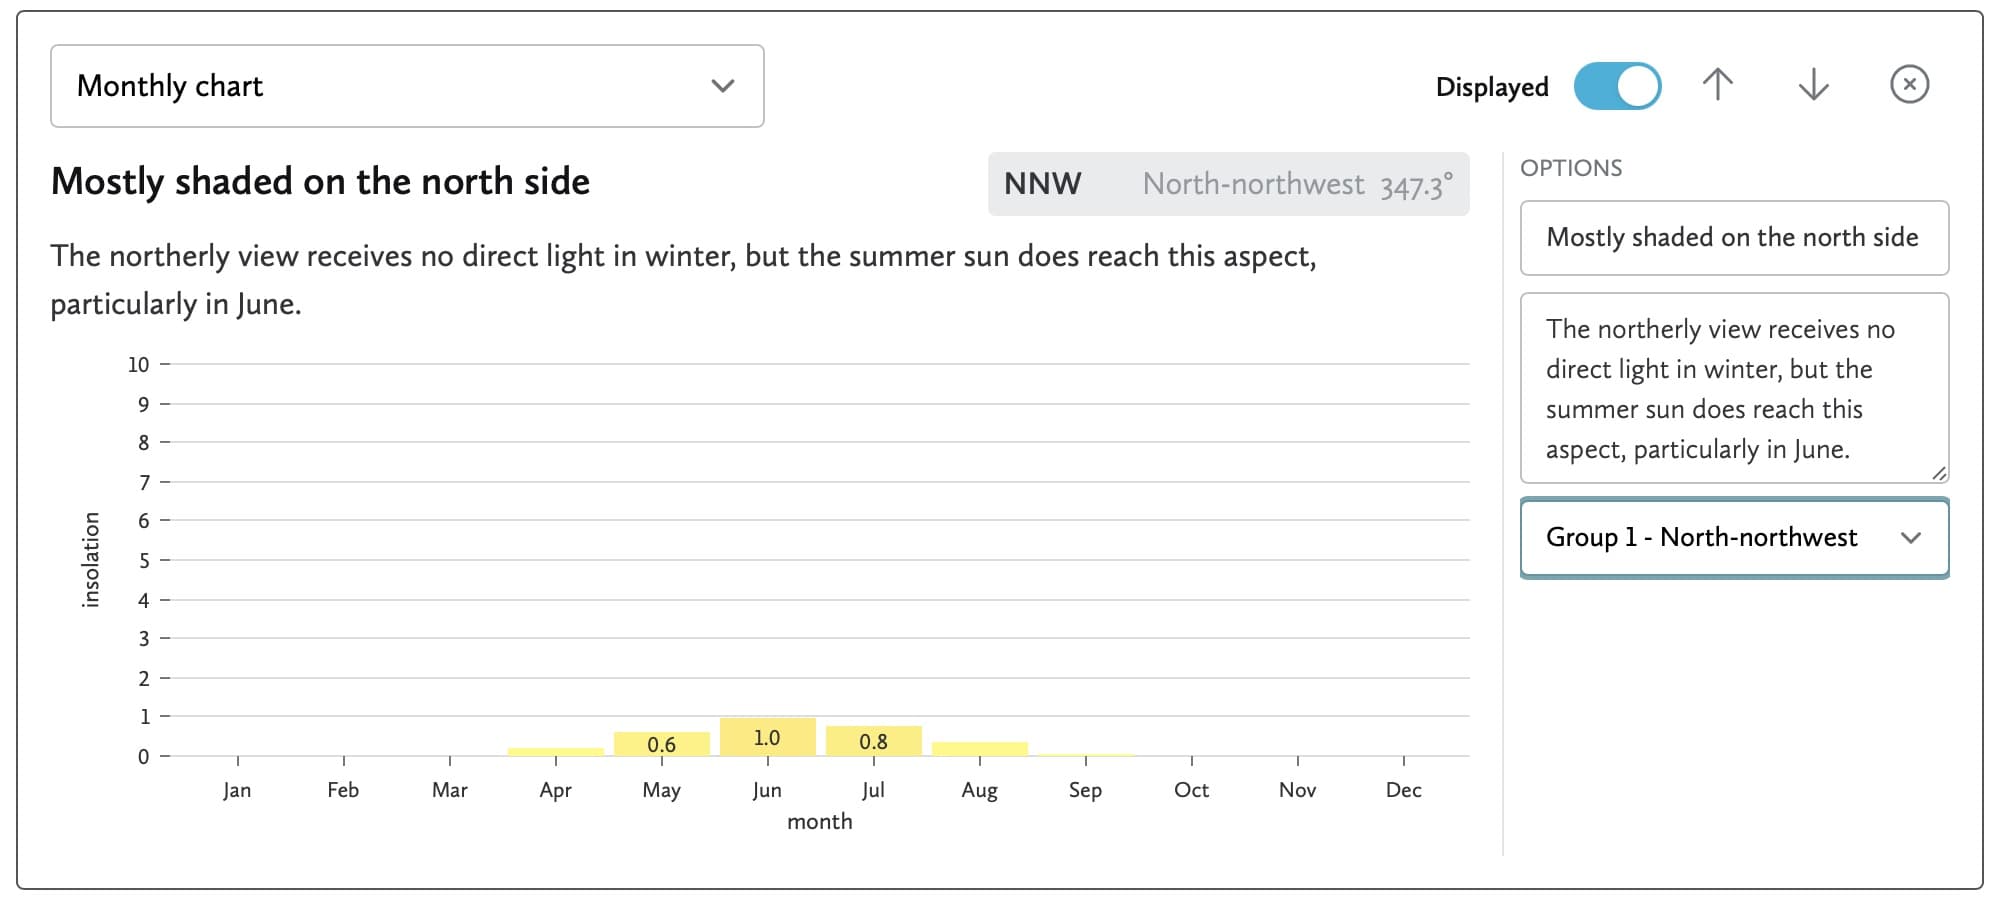Select the May bar labeled 0.6

tap(662, 744)
